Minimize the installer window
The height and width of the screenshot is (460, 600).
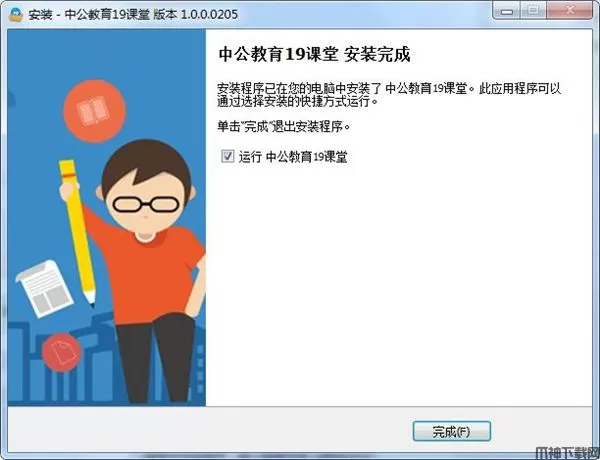(507, 10)
